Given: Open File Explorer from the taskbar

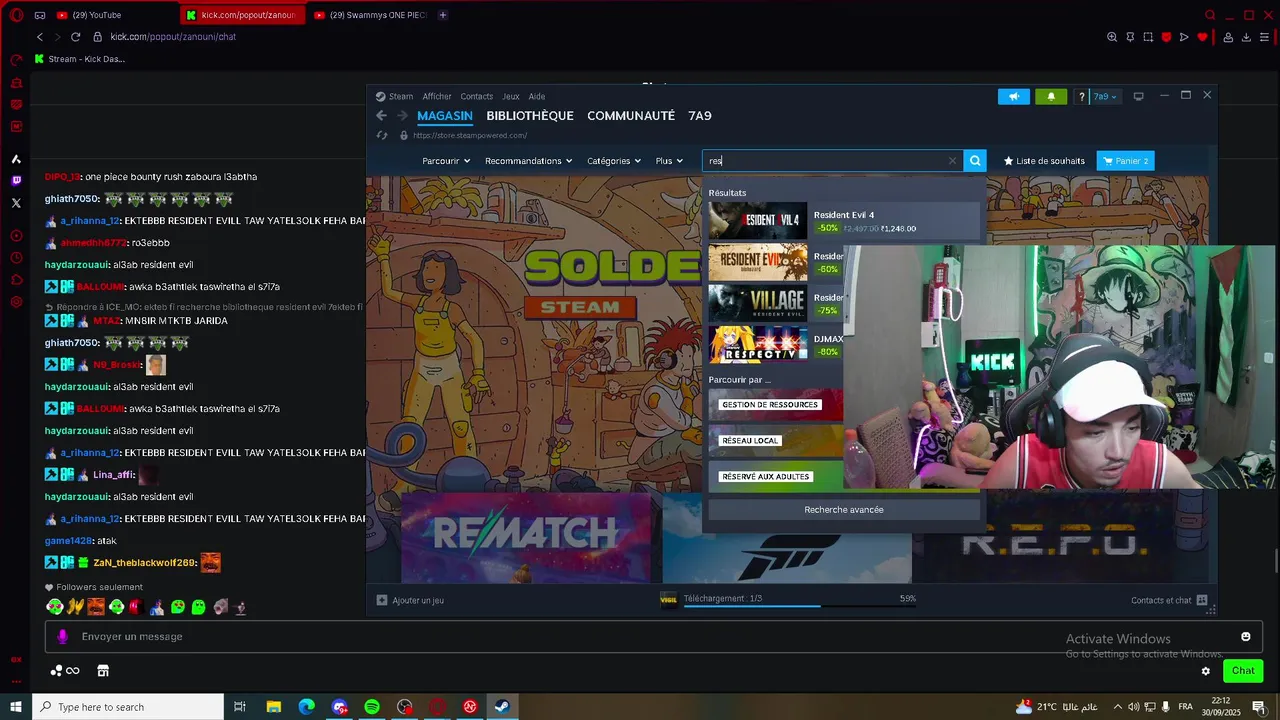Looking at the screenshot, I should [x=273, y=707].
